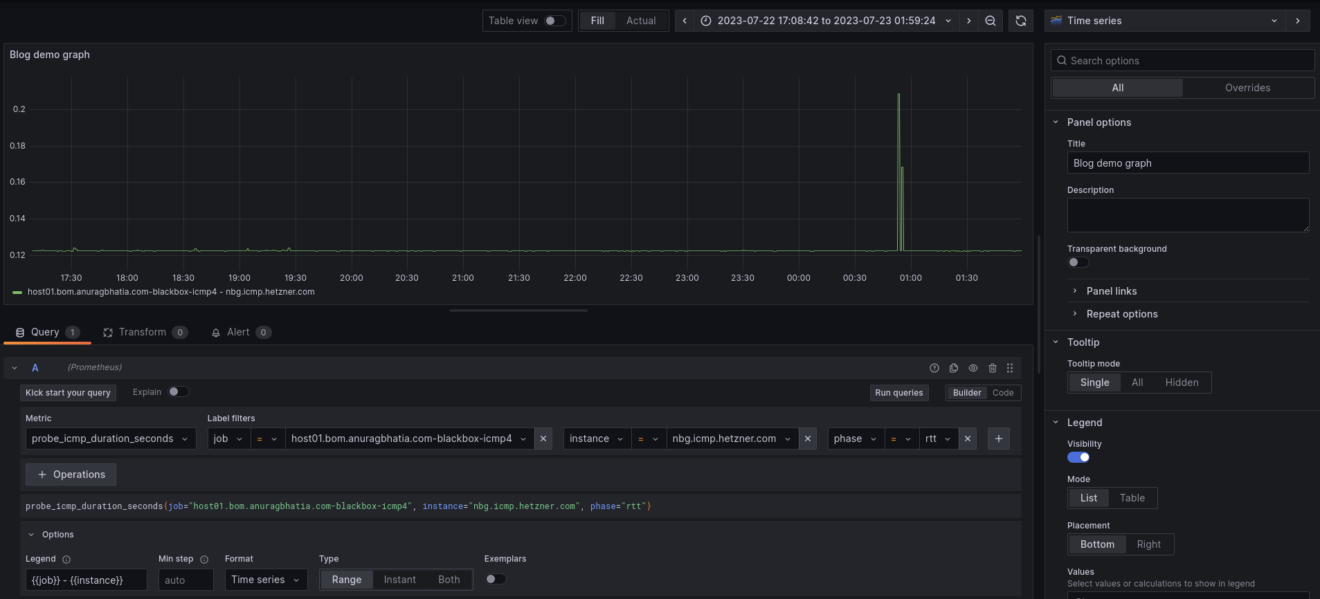Screen dimensions: 1320x599
Task: Add a label filter with the plus icon
Action: pos(997,437)
